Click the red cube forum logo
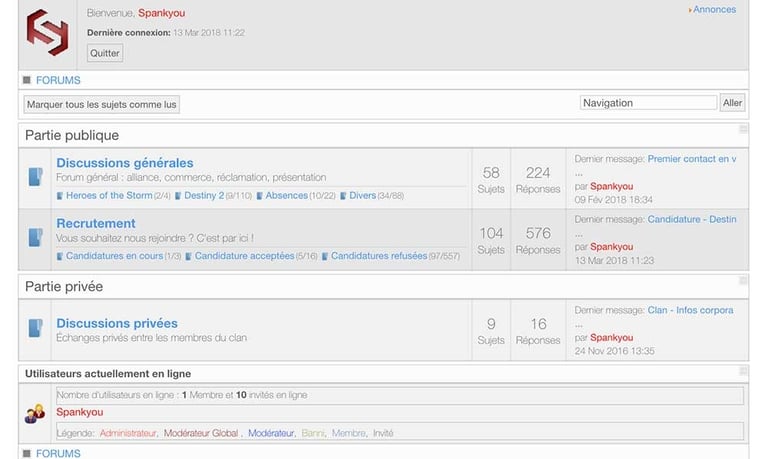Image resolution: width=768 pixels, height=459 pixels. [48, 32]
